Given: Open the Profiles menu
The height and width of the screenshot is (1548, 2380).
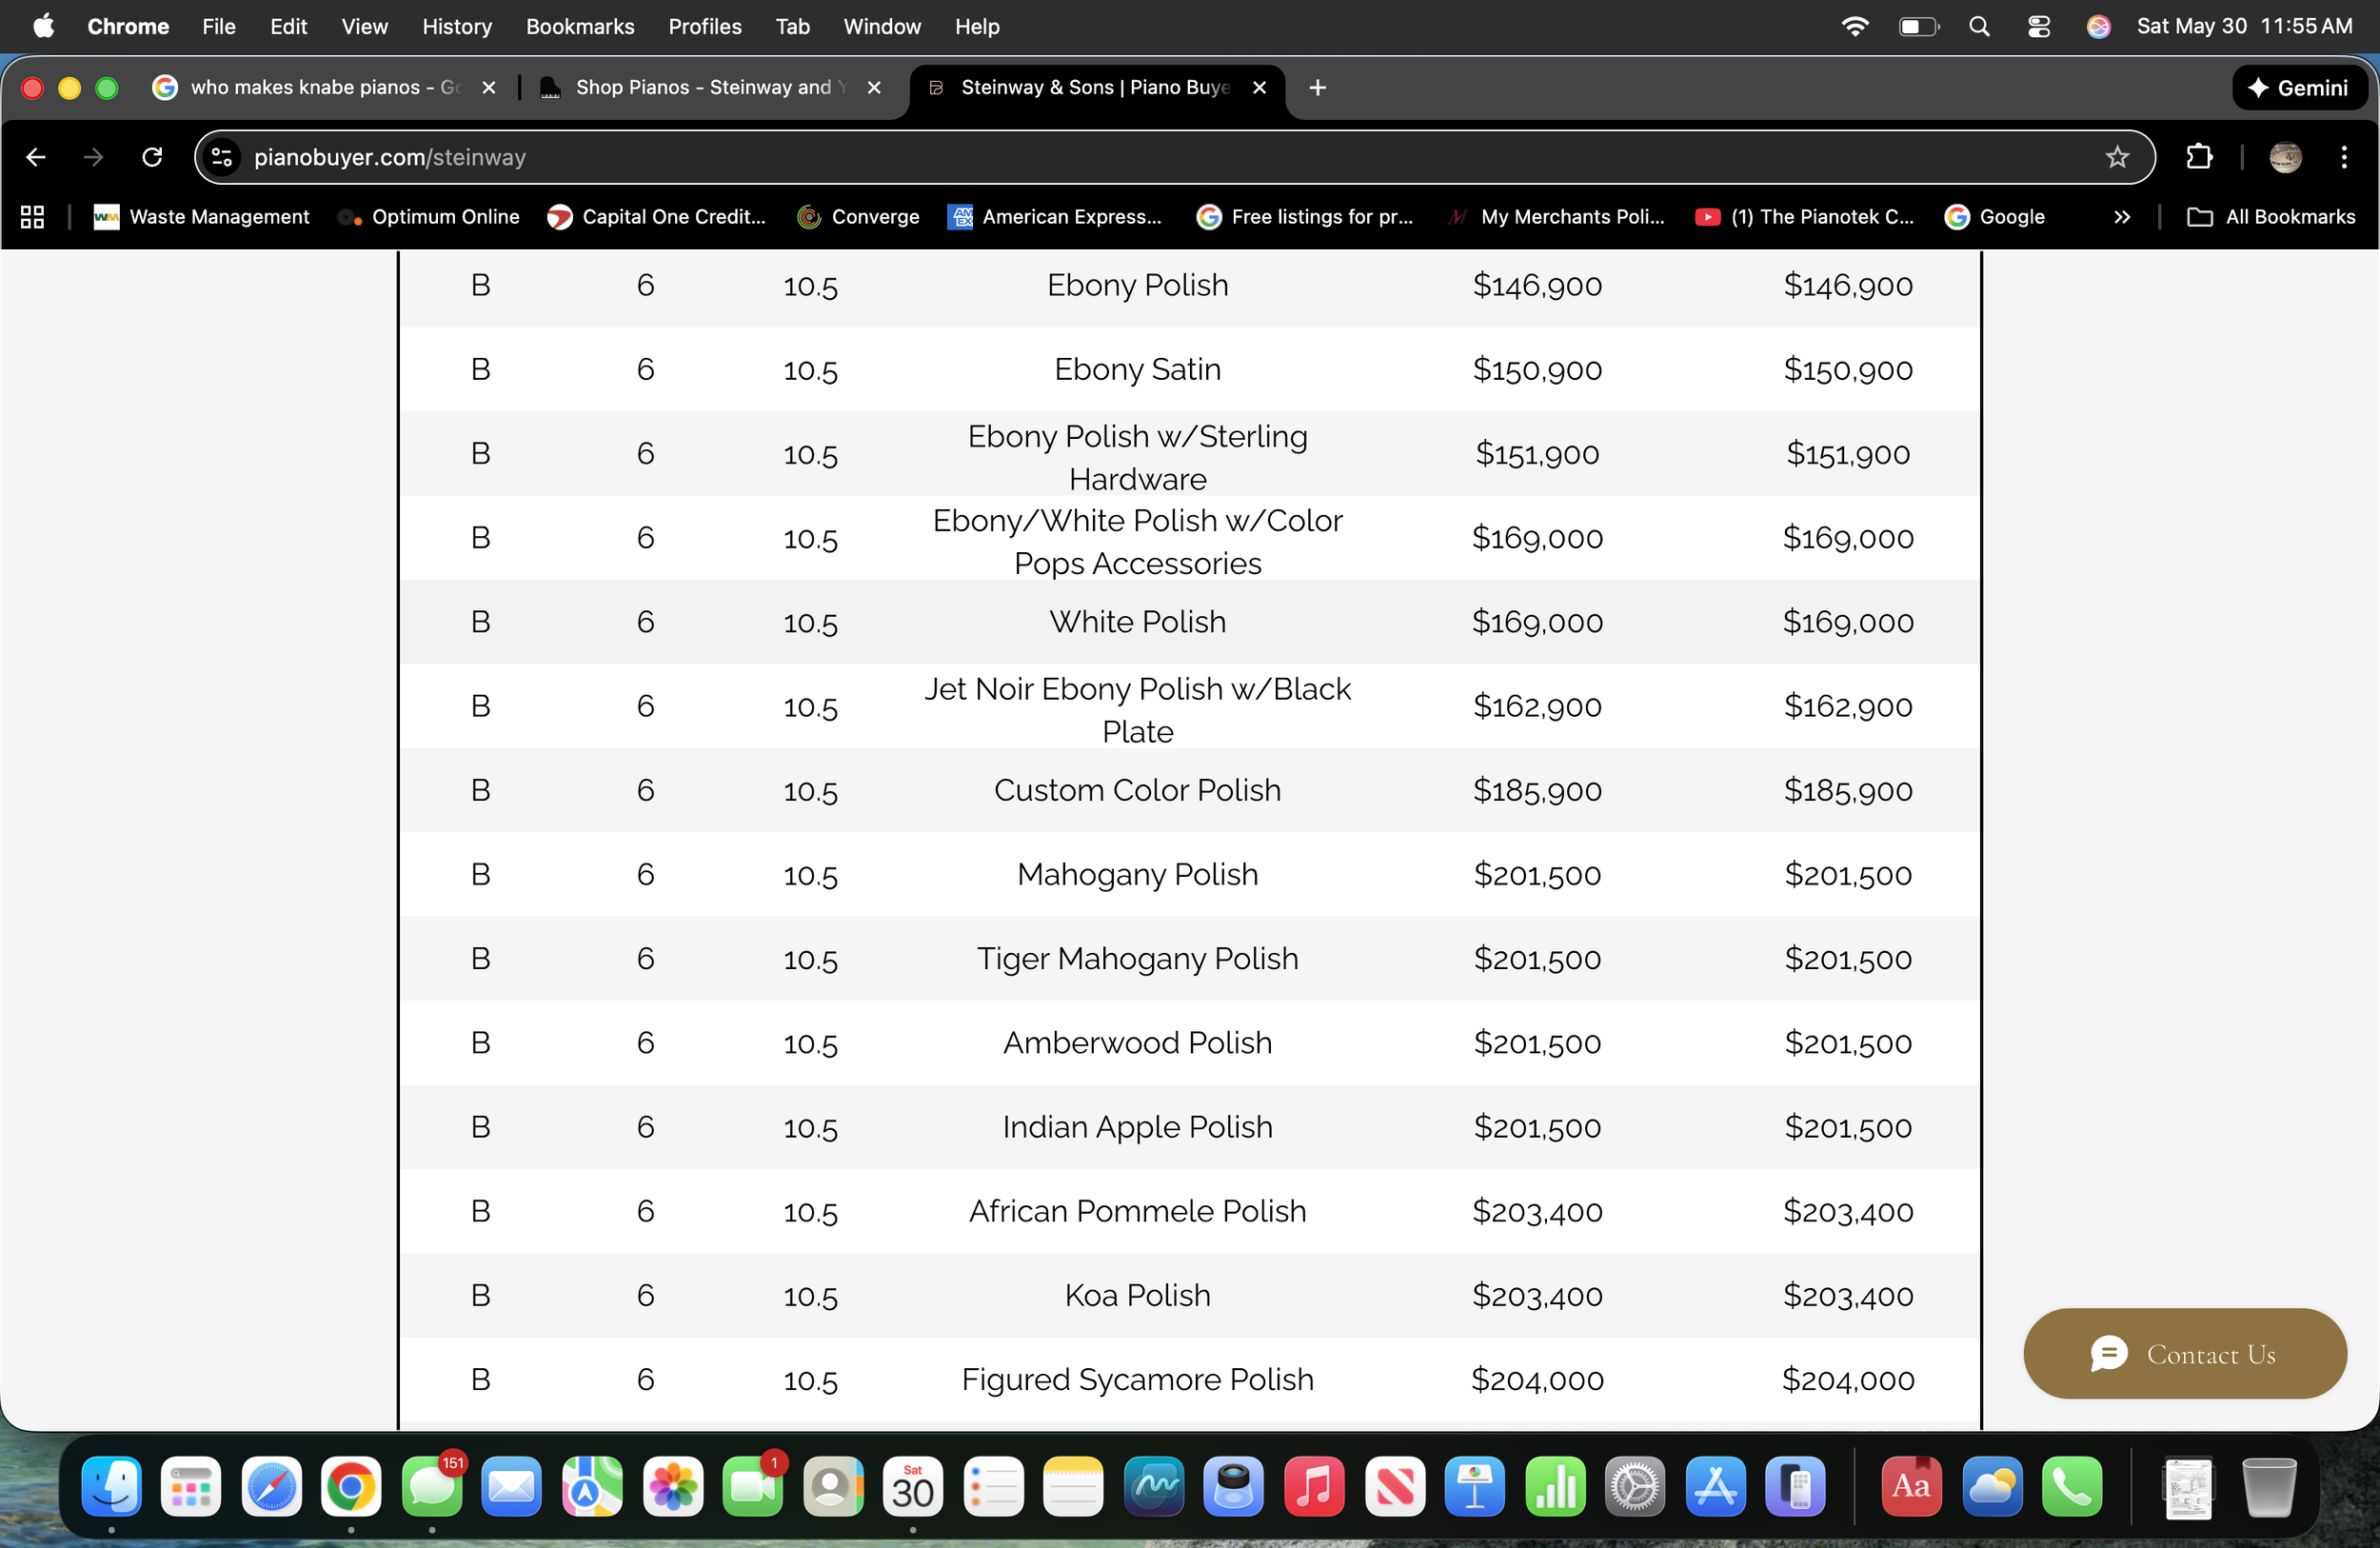Looking at the screenshot, I should [x=705, y=26].
